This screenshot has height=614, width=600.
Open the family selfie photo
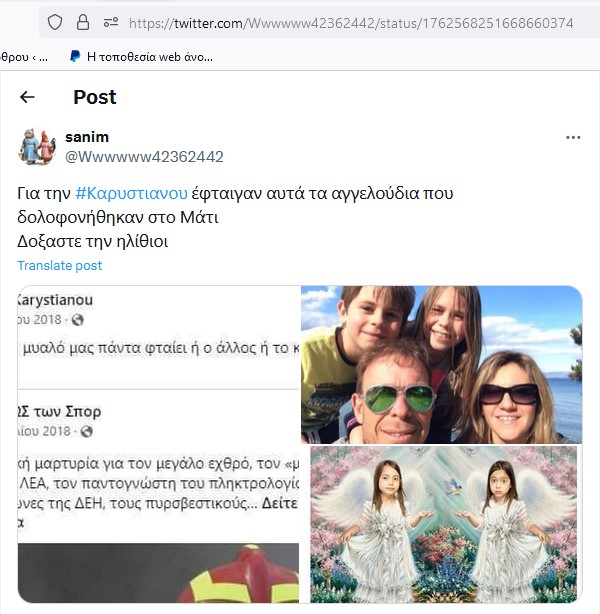point(441,365)
